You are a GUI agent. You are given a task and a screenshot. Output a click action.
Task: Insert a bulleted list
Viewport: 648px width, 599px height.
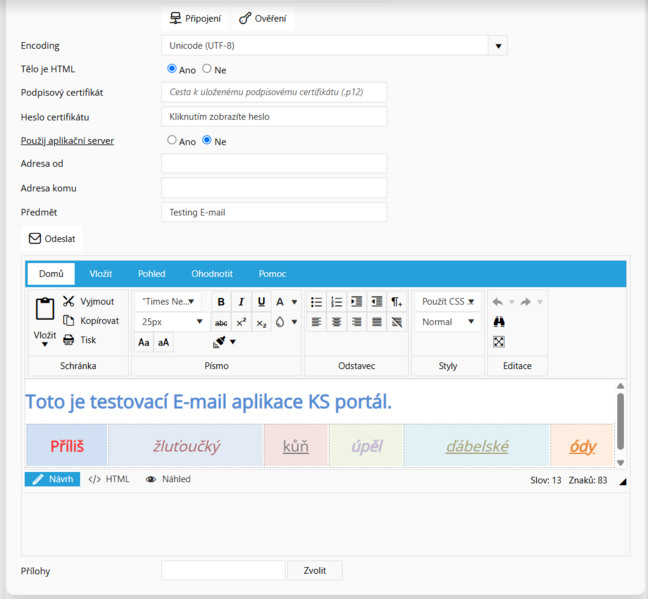pyautogui.click(x=317, y=302)
